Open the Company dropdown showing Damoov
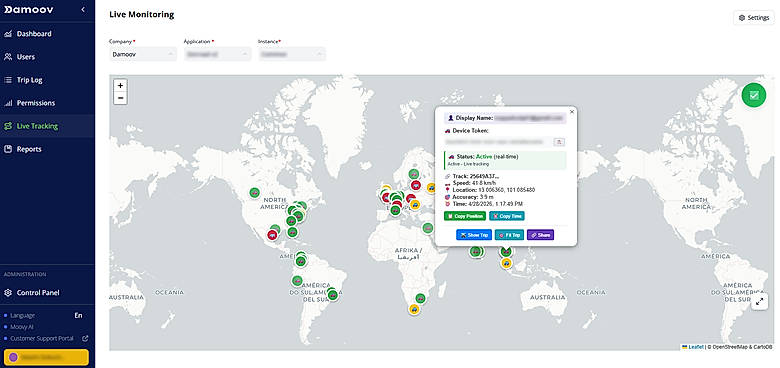The height and width of the screenshot is (368, 780). (143, 54)
